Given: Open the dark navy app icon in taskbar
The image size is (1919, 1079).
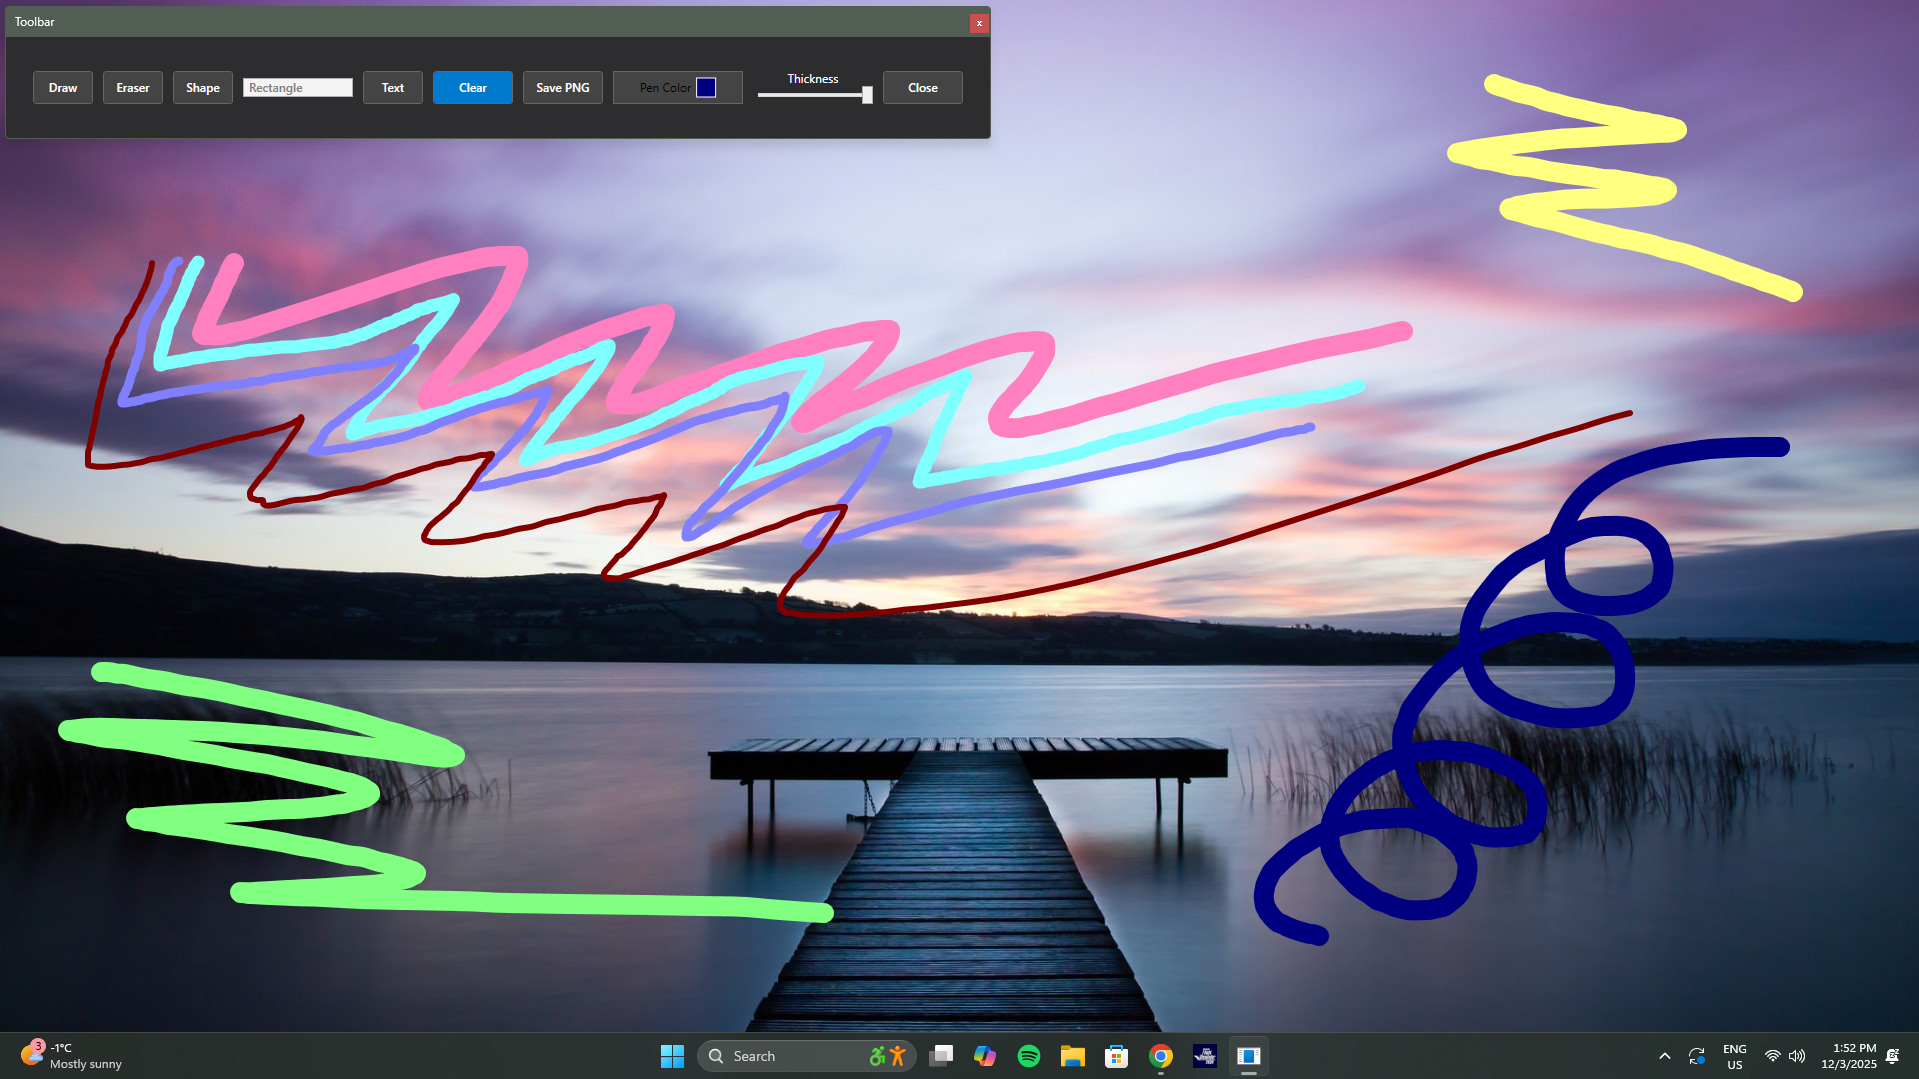Looking at the screenshot, I should (1205, 1056).
